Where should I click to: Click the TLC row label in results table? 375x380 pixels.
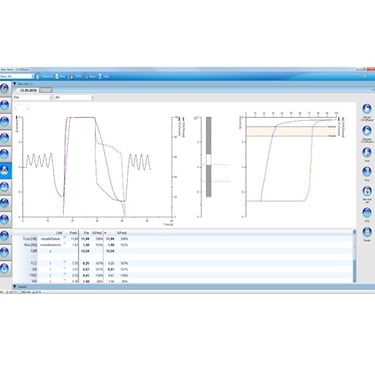coord(34,263)
